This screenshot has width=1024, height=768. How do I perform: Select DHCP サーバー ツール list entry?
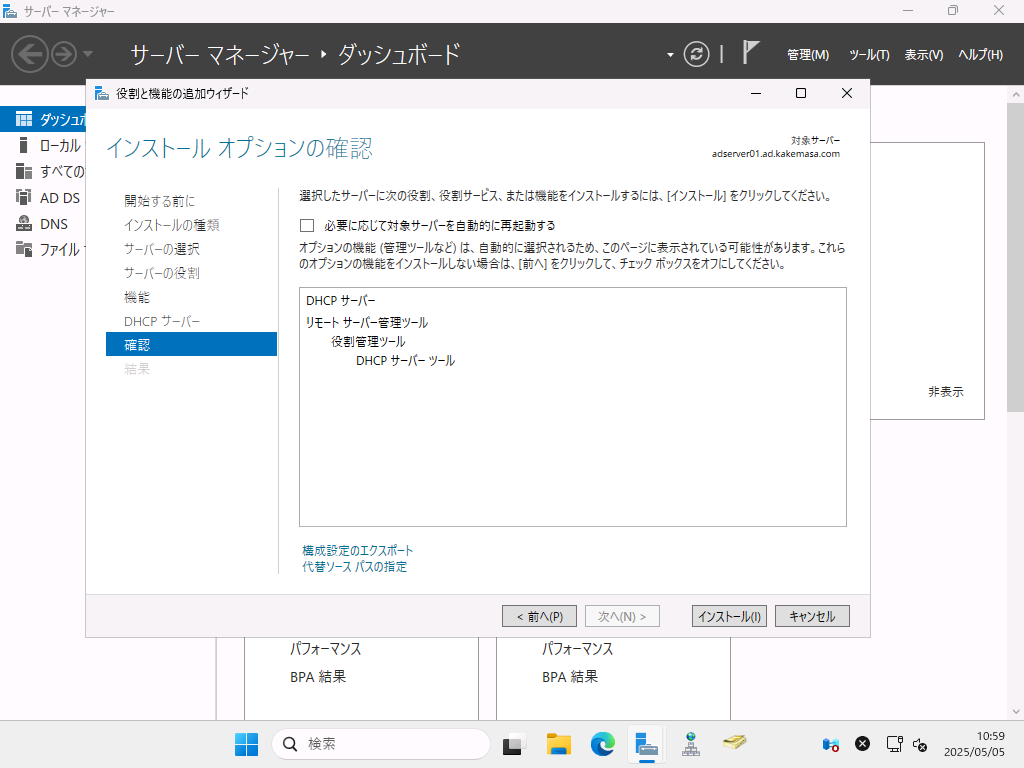(405, 360)
